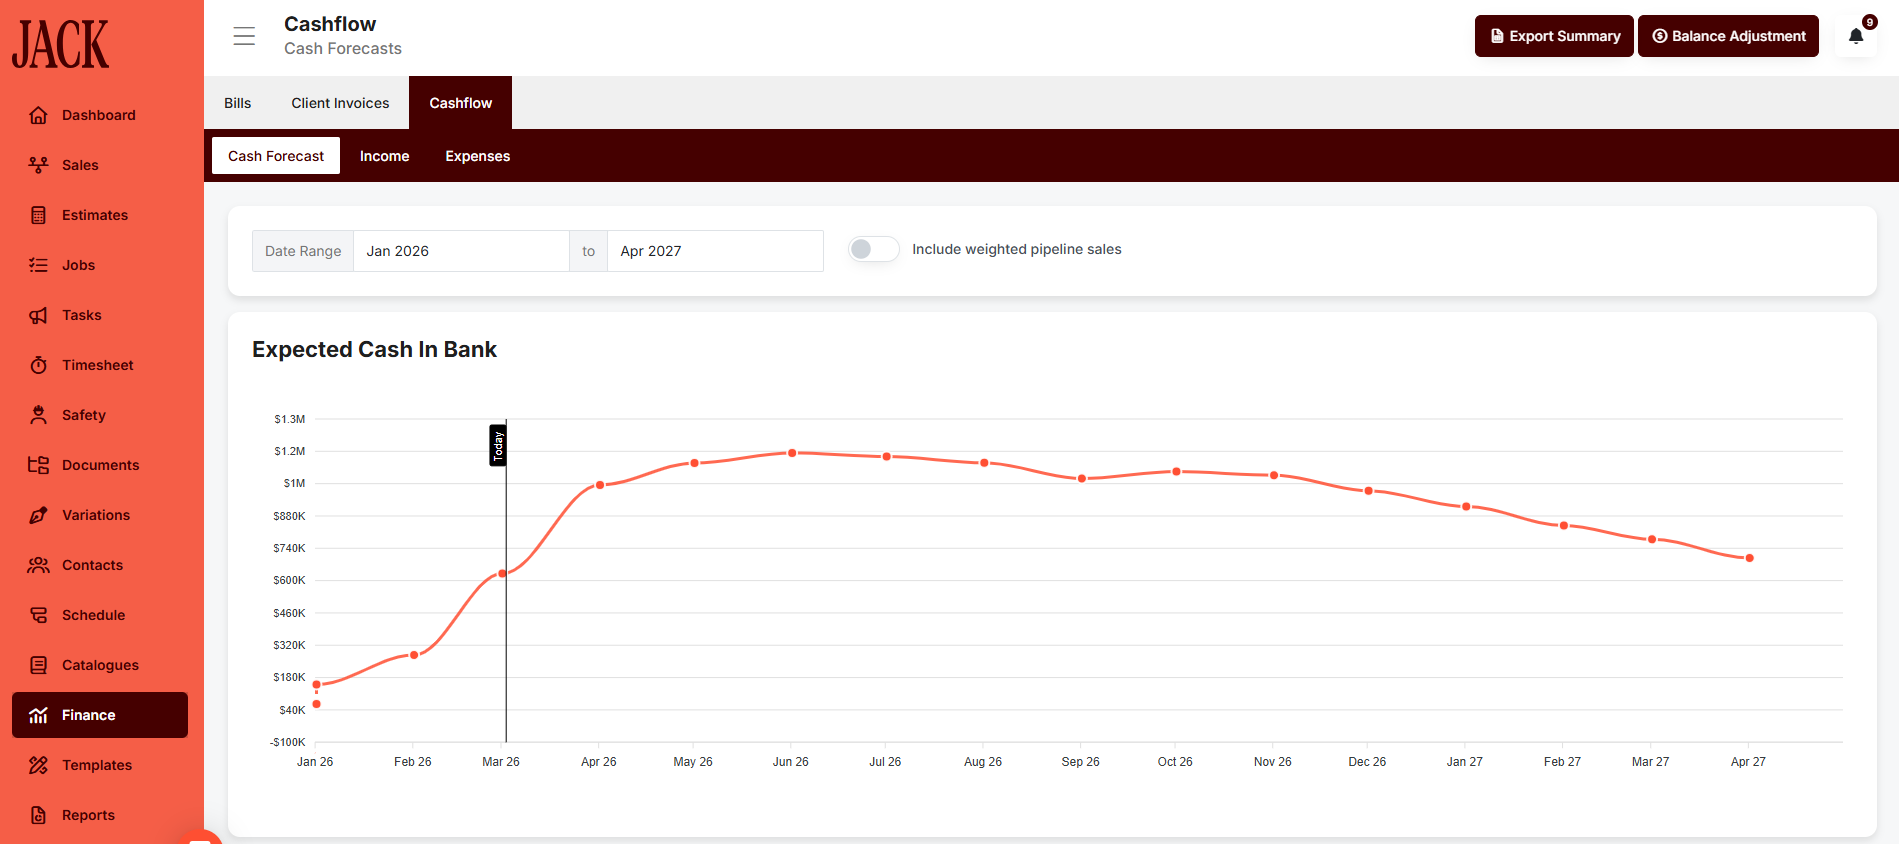This screenshot has height=844, width=1899.
Task: Click the $1.3M axis label
Action: click(290, 419)
